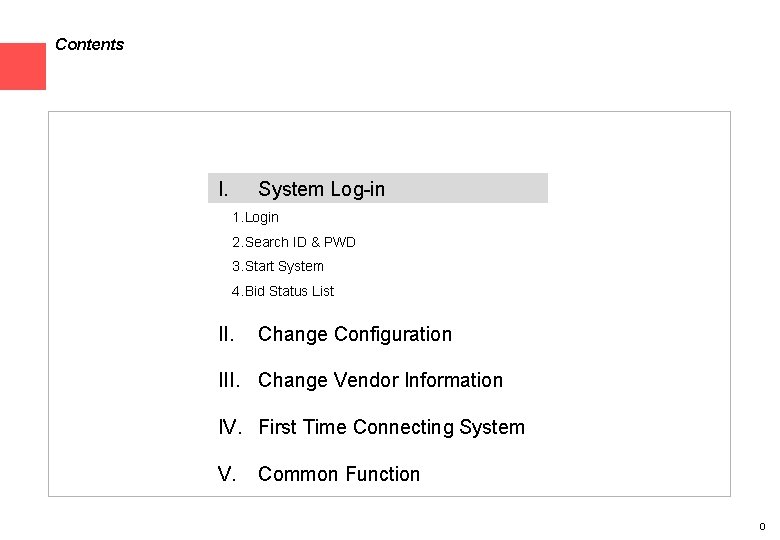Screen dimensions: 780x540
Task: Select 4.Bid Status List entry
Action: [283, 291]
